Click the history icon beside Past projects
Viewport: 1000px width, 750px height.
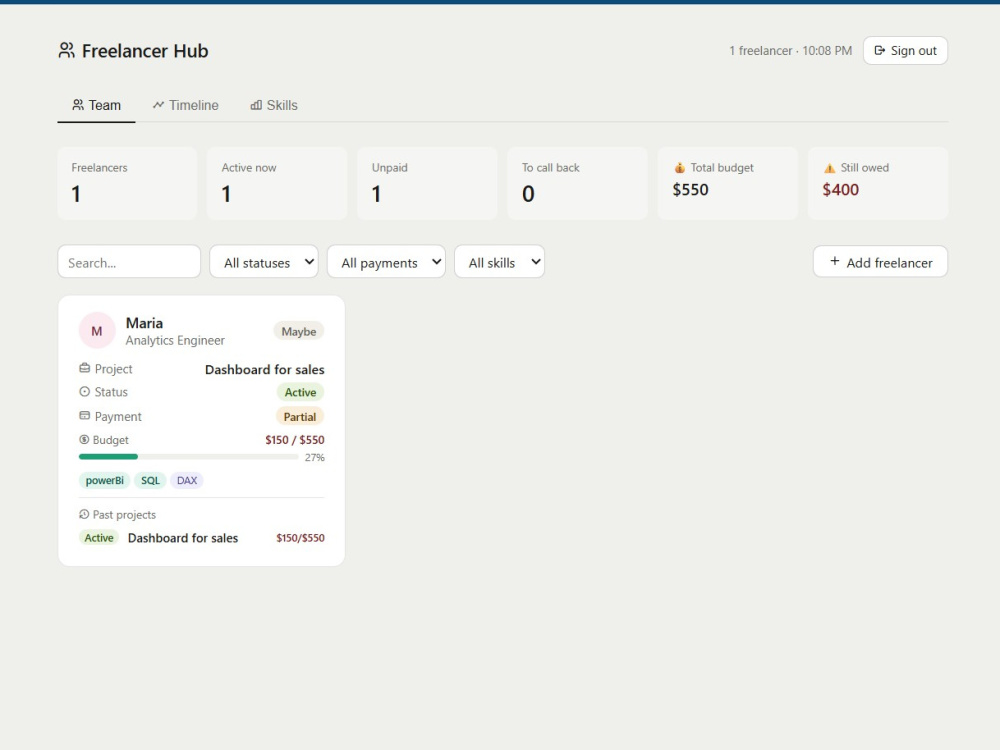pos(84,514)
